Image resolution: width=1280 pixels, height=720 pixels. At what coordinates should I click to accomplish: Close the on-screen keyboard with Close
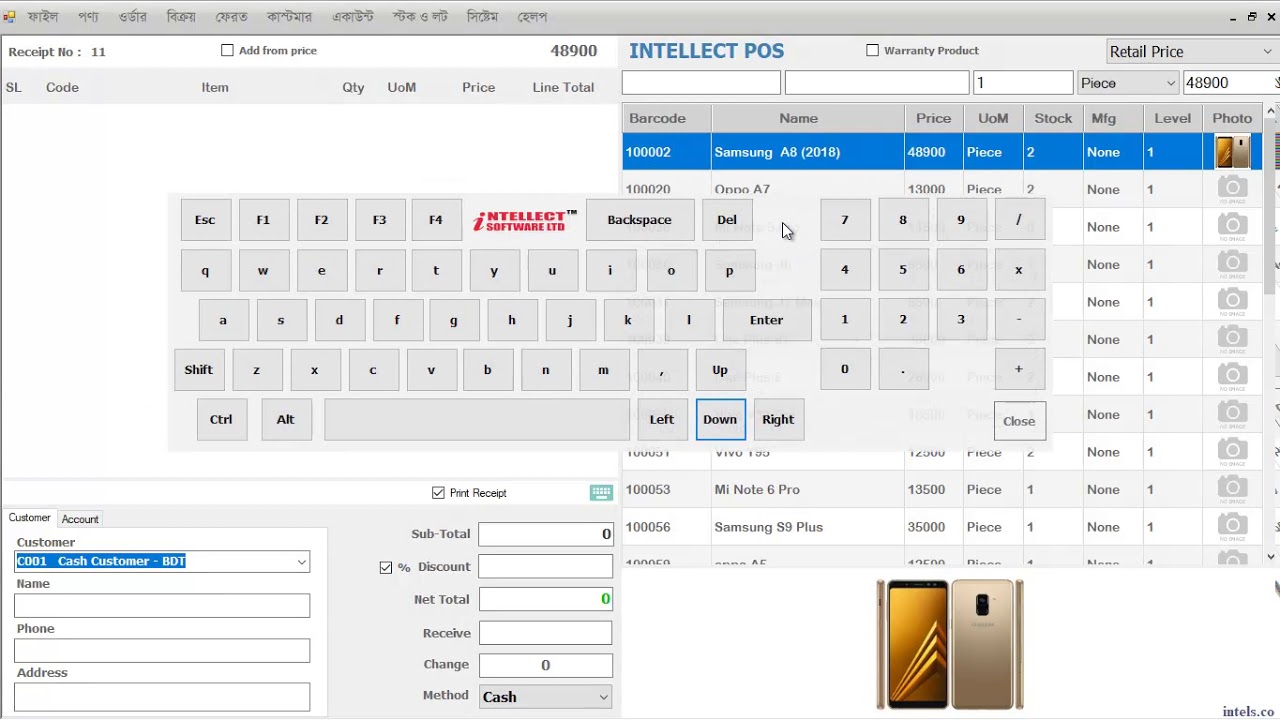(1019, 421)
